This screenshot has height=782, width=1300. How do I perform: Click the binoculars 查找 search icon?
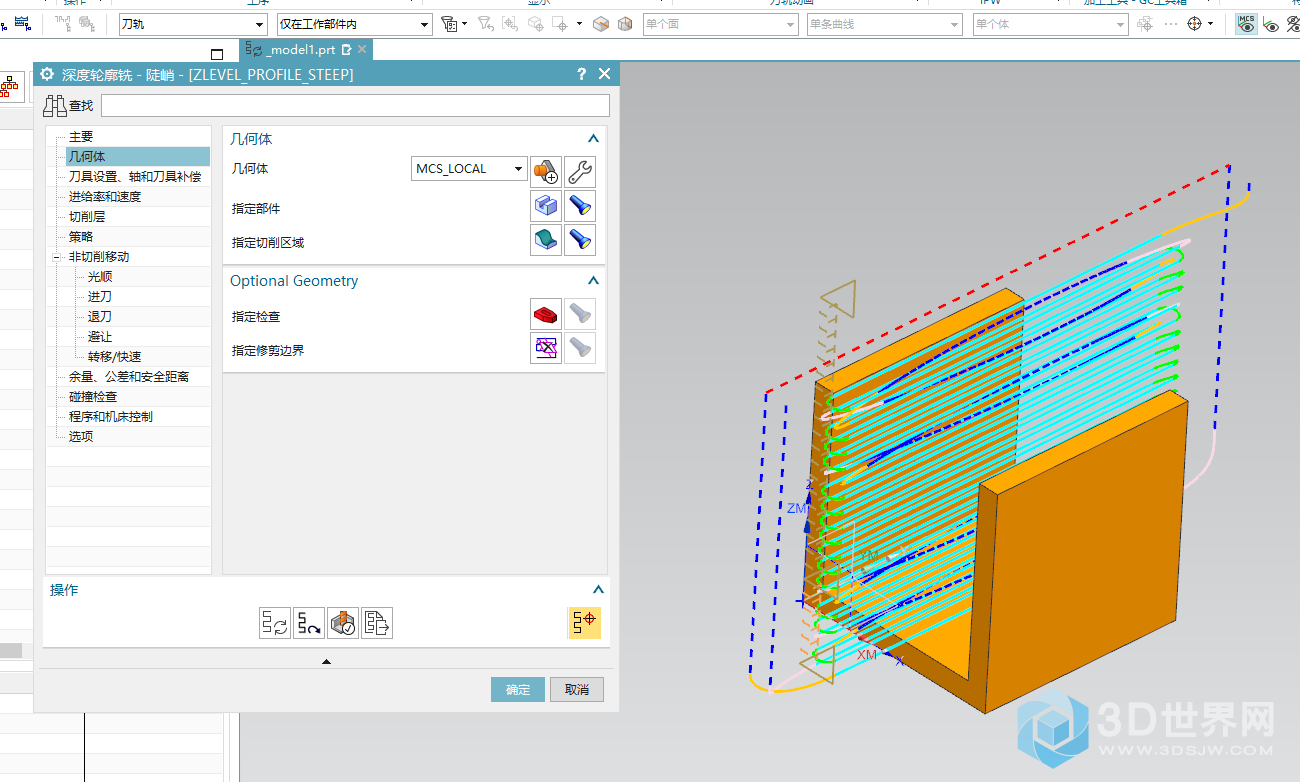pyautogui.click(x=55, y=105)
